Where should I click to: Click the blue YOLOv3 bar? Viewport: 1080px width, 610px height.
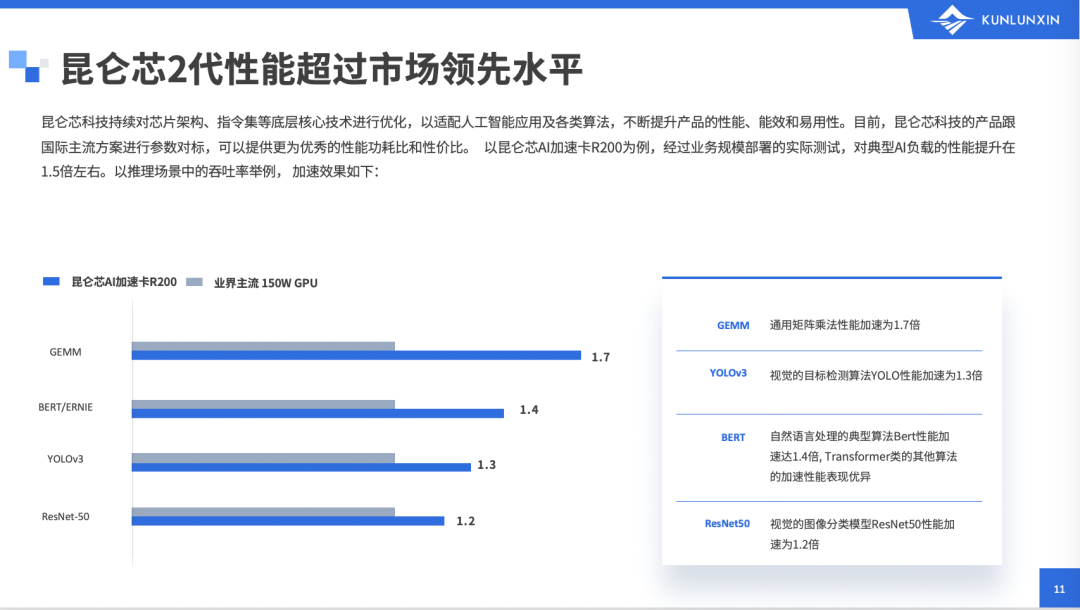tap(301, 467)
